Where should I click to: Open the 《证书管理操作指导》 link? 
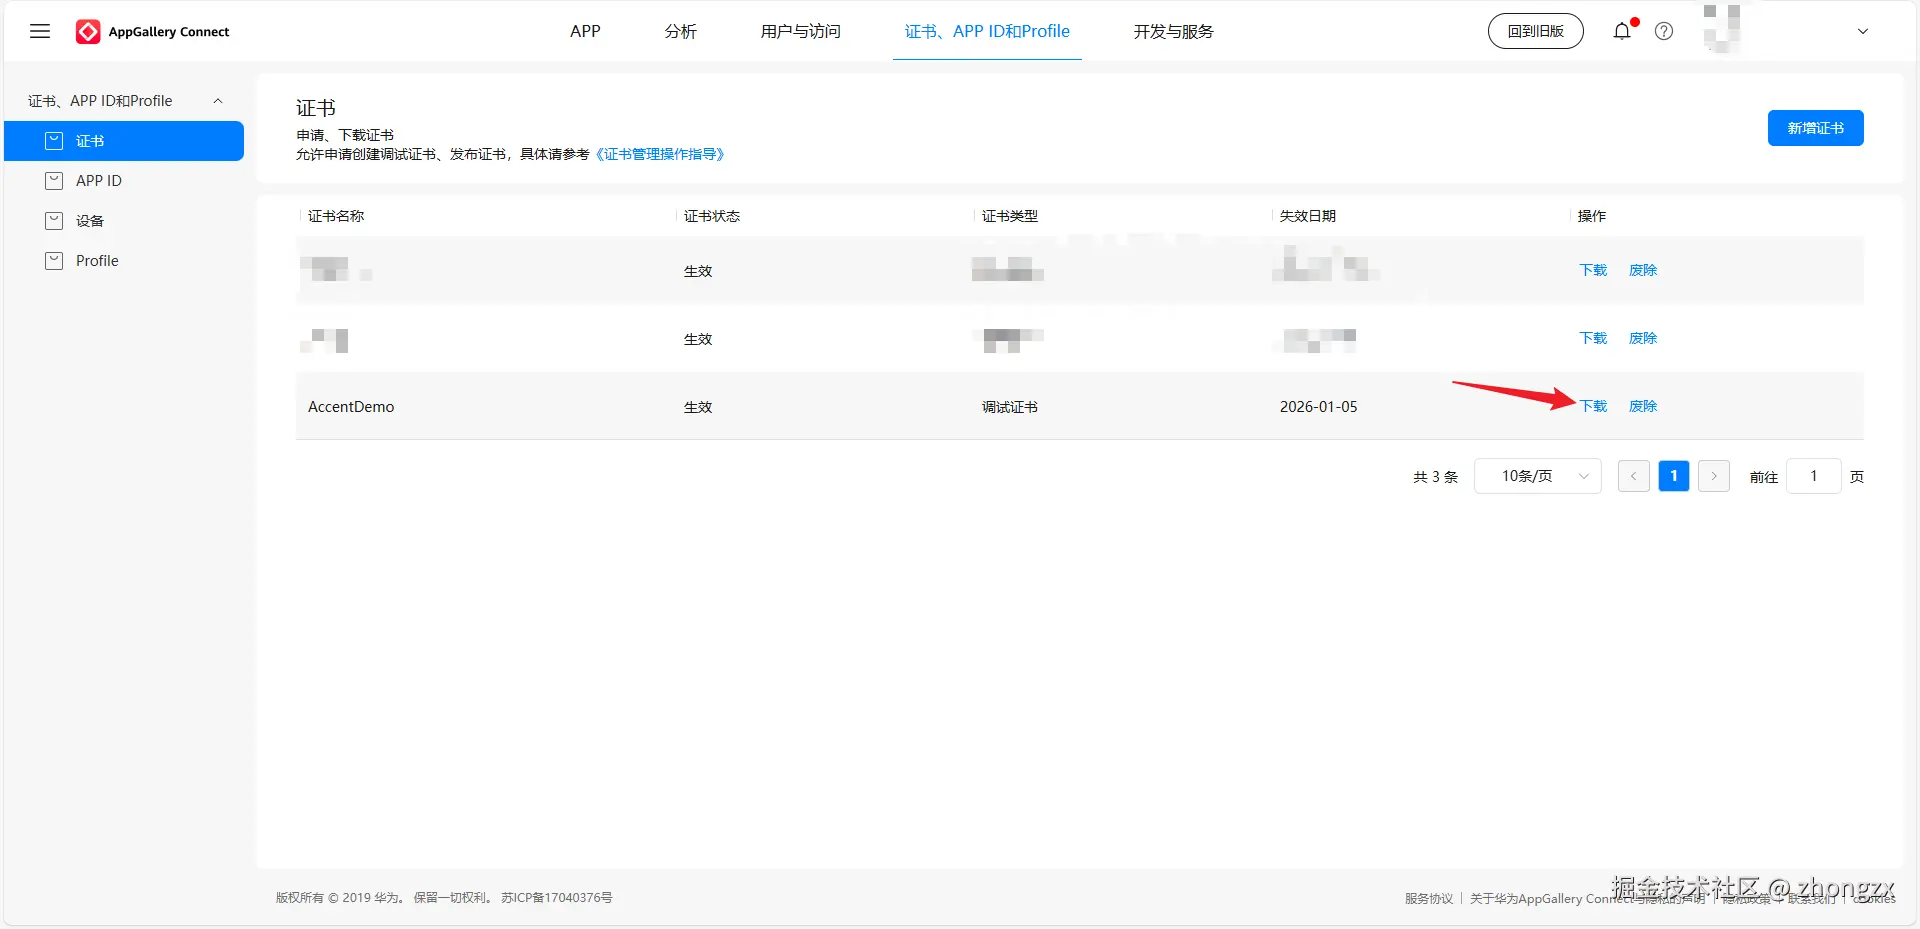(660, 154)
